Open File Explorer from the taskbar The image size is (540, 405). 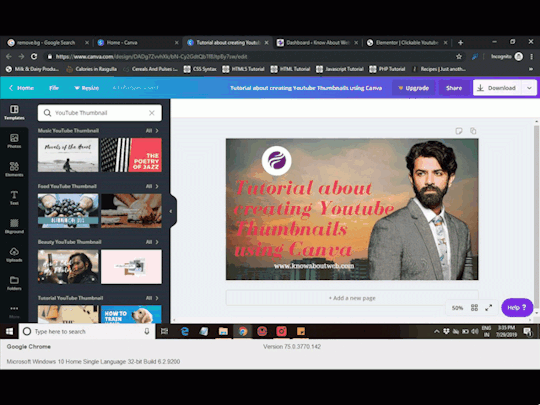tap(223, 331)
